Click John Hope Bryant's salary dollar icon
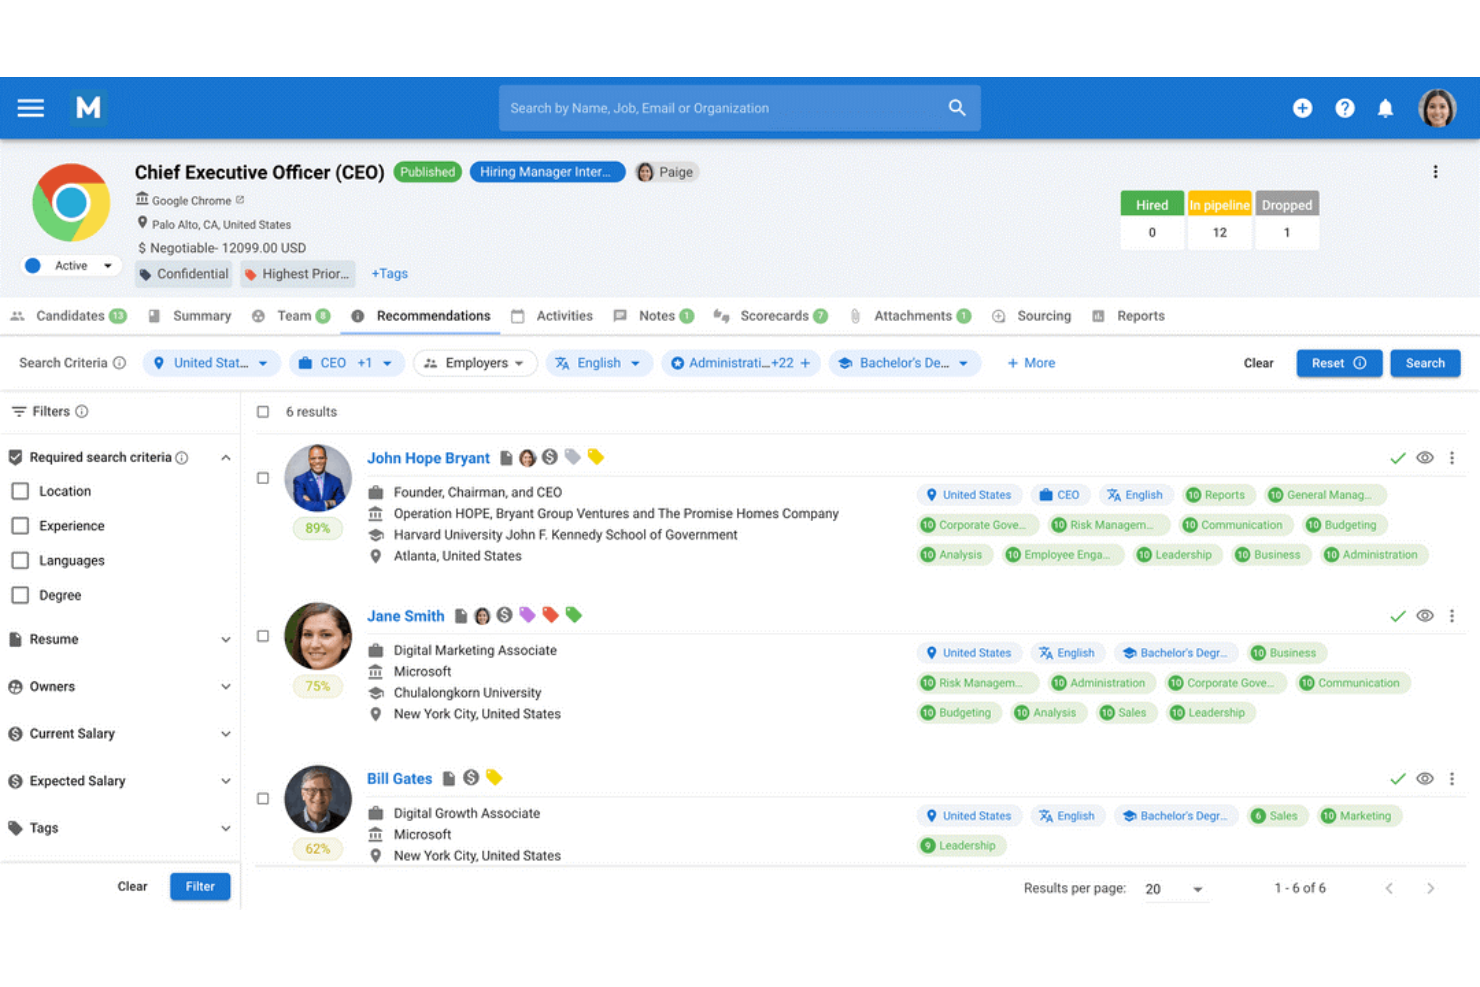The image size is (1480, 987). (x=550, y=457)
